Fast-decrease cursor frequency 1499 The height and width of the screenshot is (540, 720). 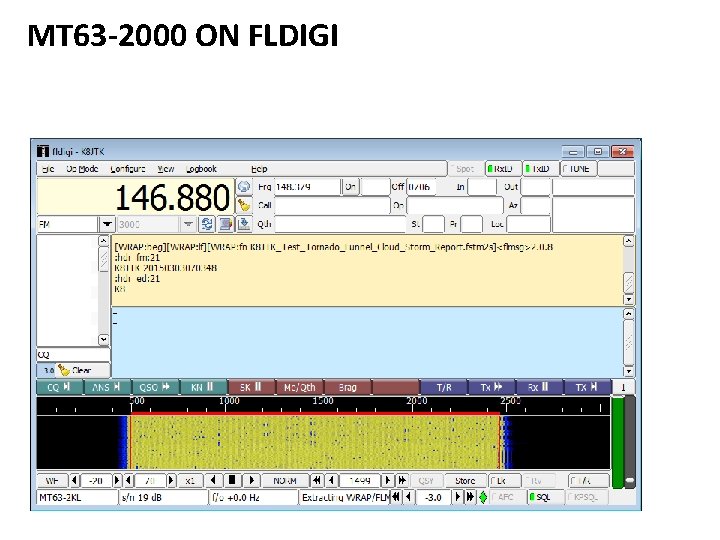coord(316,480)
